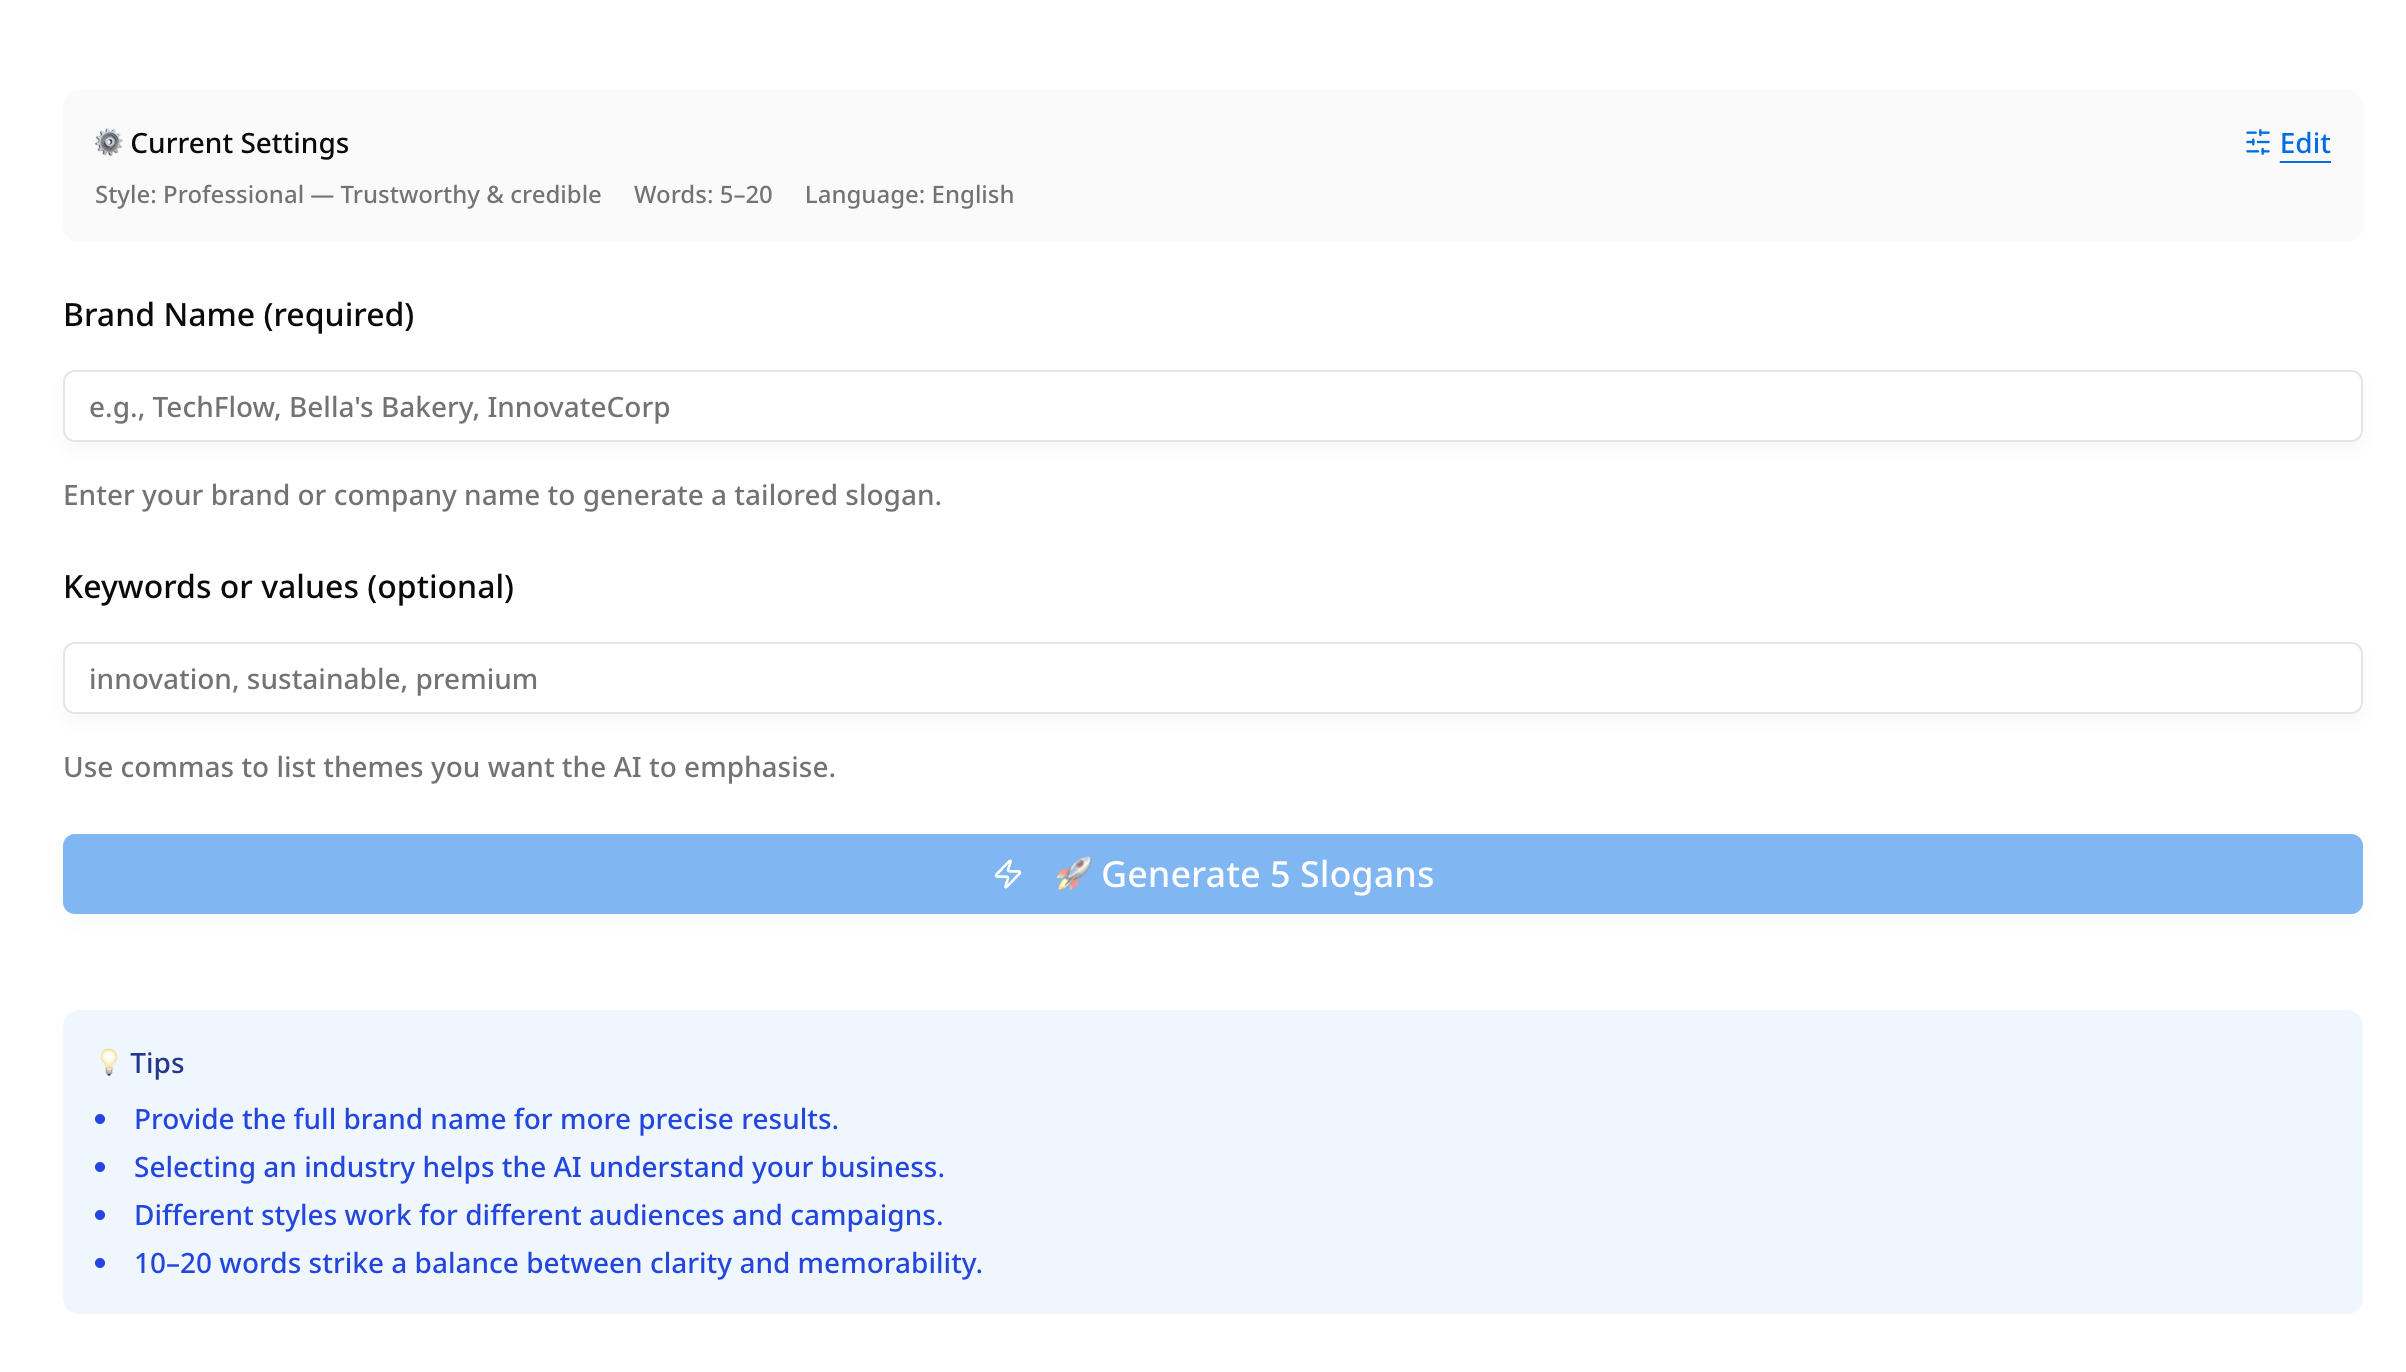Click into the Keywords or values field
The height and width of the screenshot is (1372, 2406).
pos(1212,679)
